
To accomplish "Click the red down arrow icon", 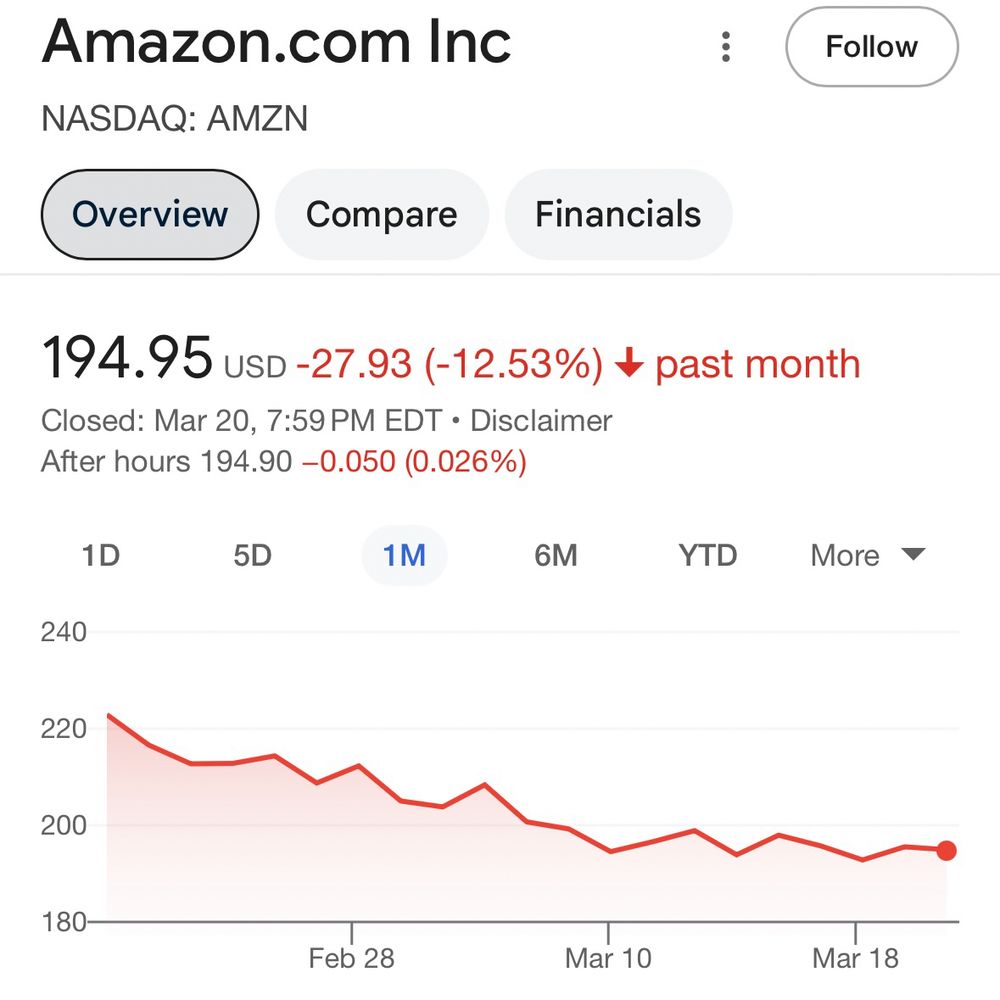I will pyautogui.click(x=628, y=365).
